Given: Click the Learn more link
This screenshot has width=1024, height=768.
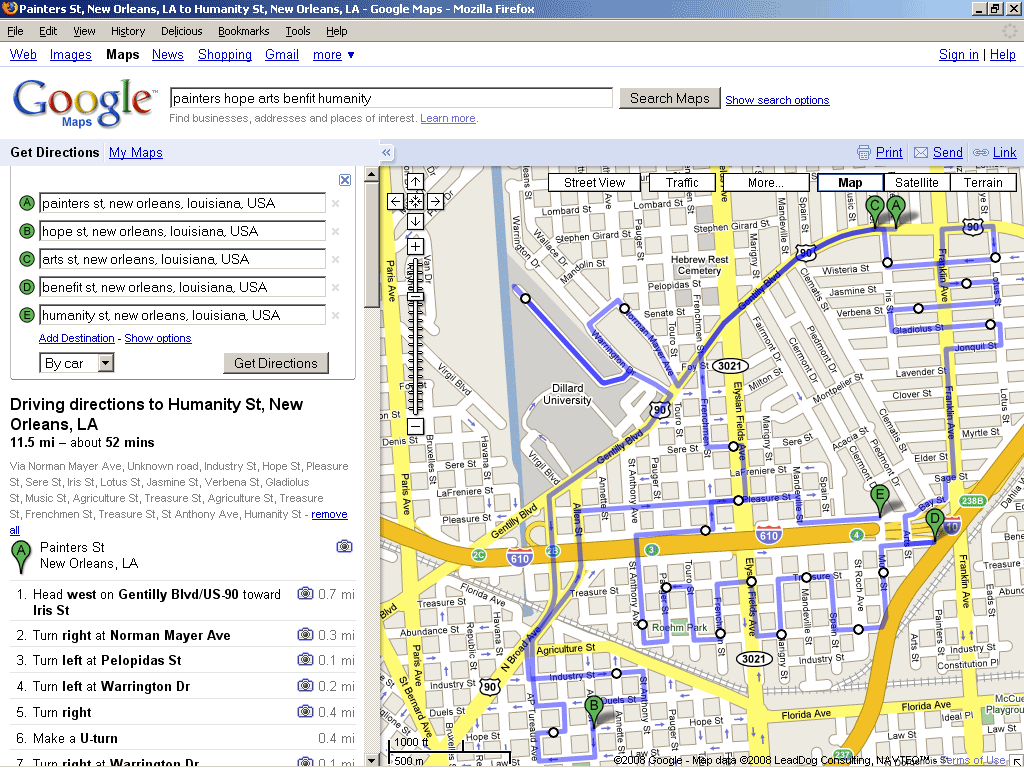Looking at the screenshot, I should pyautogui.click(x=448, y=118).
